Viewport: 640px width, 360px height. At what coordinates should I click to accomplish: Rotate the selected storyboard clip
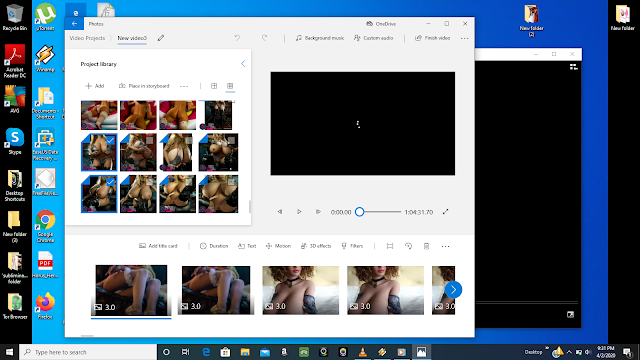coord(408,246)
